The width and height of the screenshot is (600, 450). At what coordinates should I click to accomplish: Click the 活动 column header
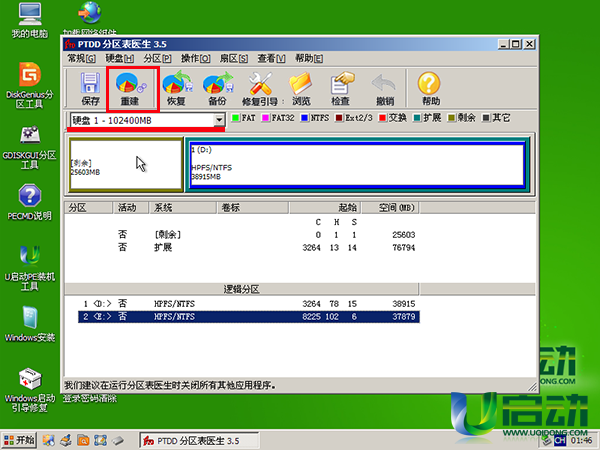[131, 208]
